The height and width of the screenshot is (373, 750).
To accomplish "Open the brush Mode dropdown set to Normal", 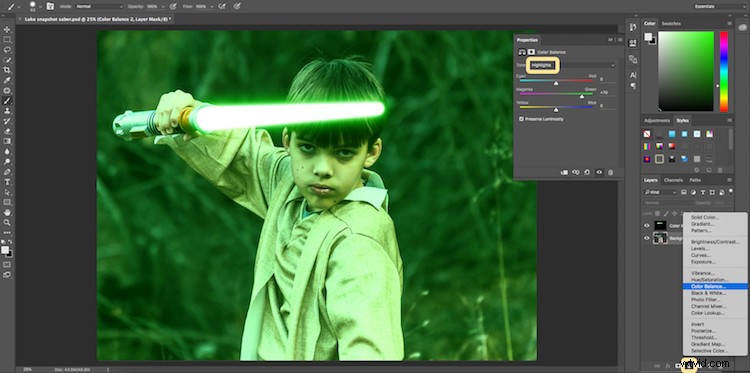I will click(99, 7).
